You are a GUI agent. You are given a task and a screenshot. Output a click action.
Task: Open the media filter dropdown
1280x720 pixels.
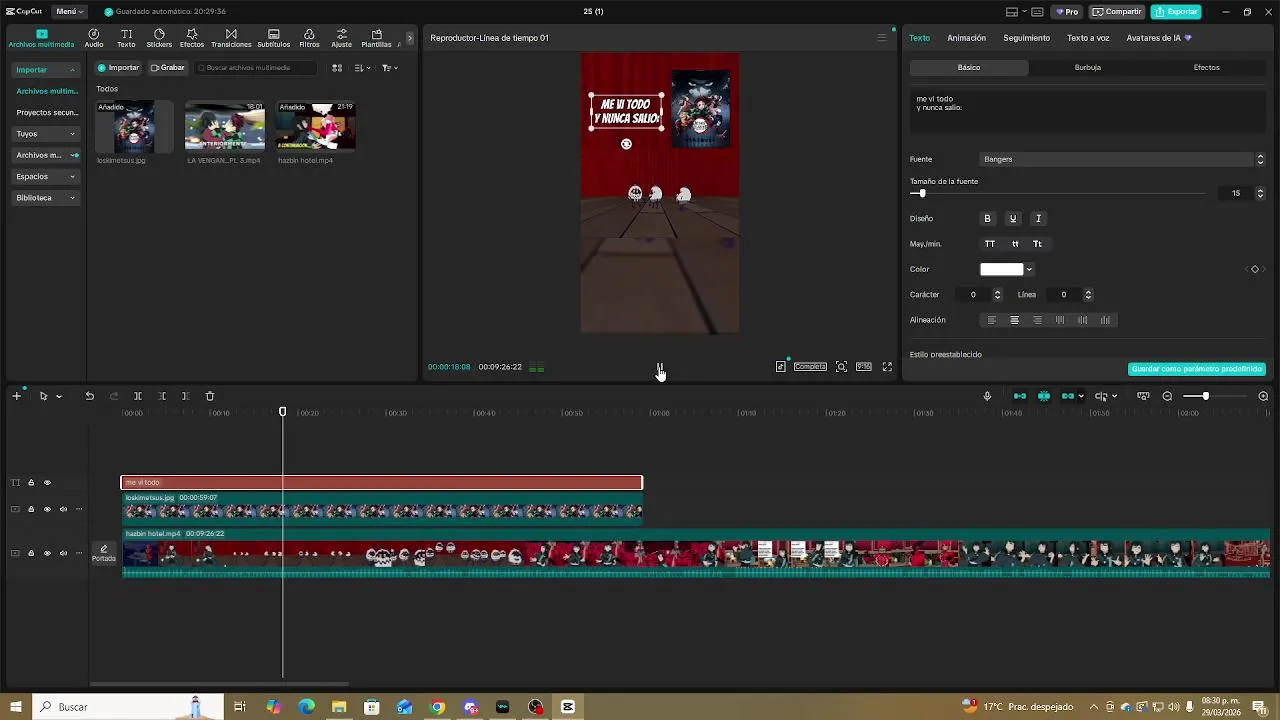[x=390, y=68]
